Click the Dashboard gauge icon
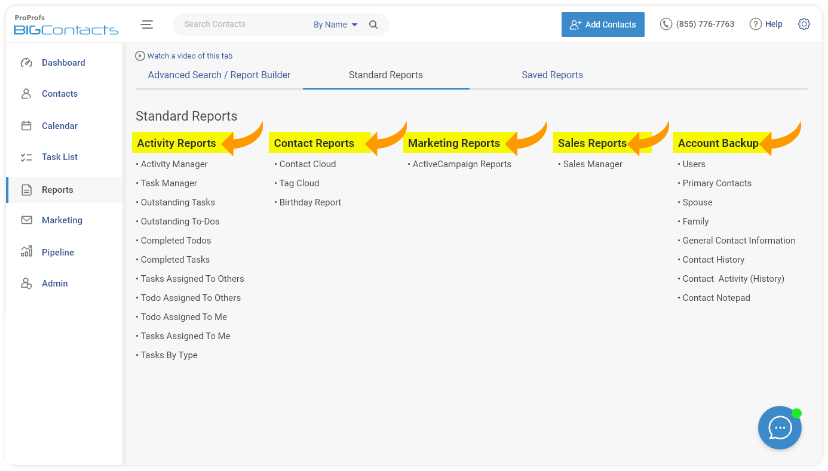The width and height of the screenshot is (828, 471). point(26,63)
